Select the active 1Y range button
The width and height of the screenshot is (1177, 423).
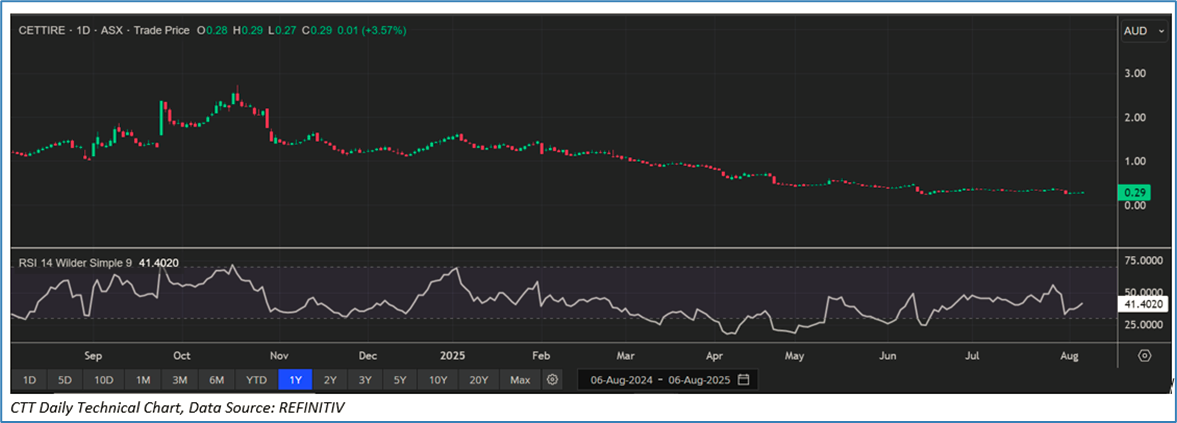click(x=295, y=380)
